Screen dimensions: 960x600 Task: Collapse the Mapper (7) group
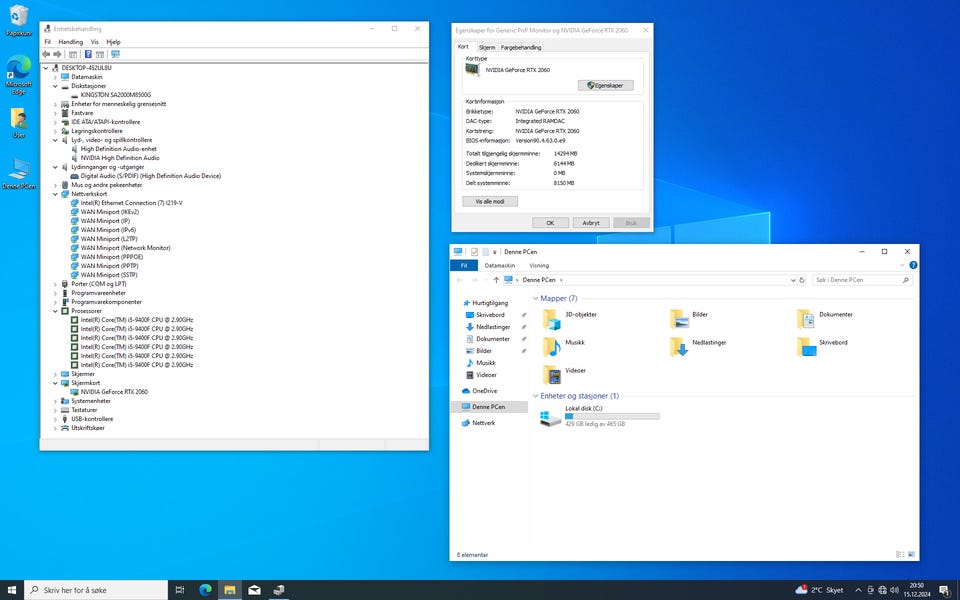tap(536, 298)
